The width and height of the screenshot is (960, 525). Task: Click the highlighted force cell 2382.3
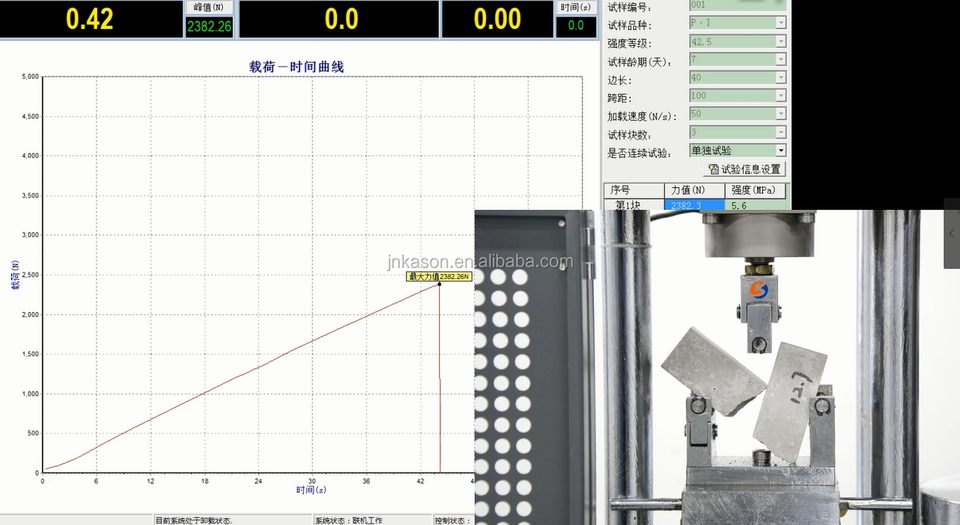[x=694, y=205]
